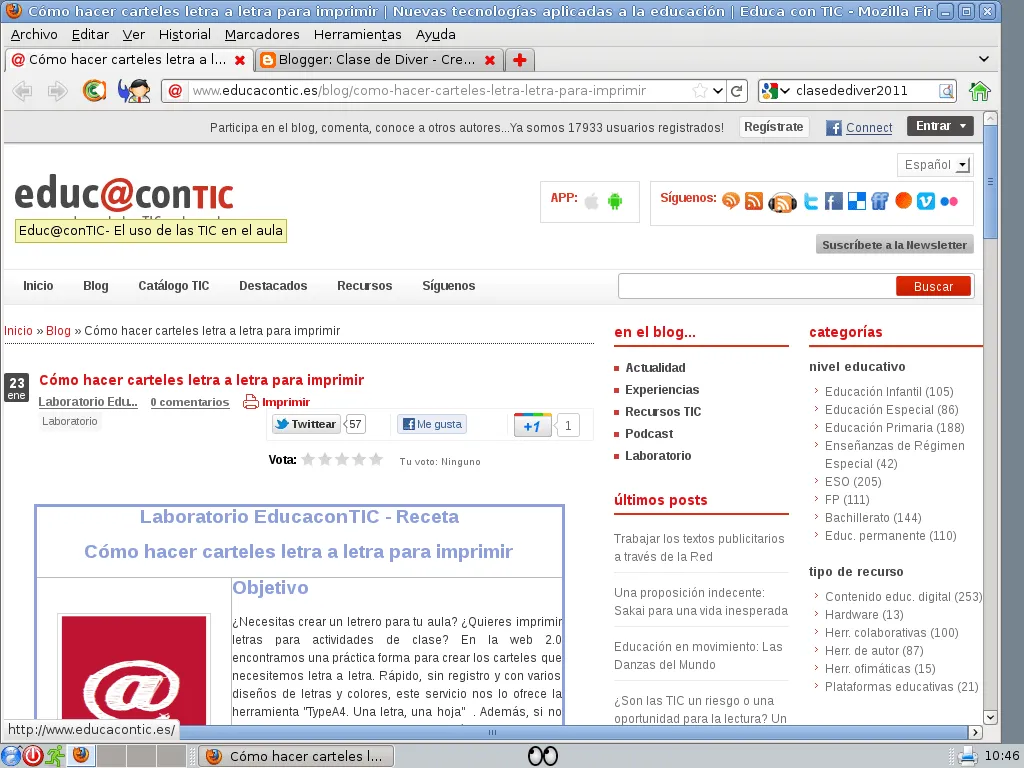Switch to the Blogger Clase de Diver tab
The height and width of the screenshot is (768, 1024).
(378, 60)
